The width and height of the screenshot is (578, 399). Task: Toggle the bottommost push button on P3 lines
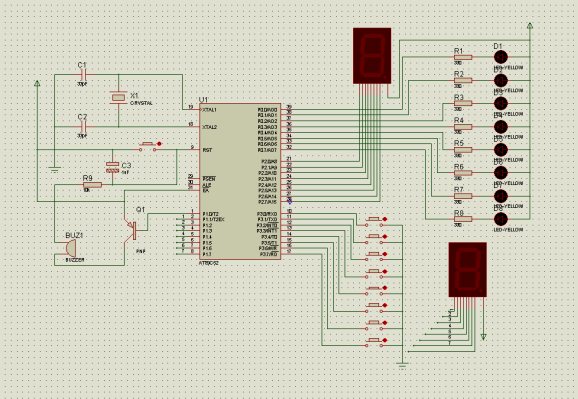[376, 342]
